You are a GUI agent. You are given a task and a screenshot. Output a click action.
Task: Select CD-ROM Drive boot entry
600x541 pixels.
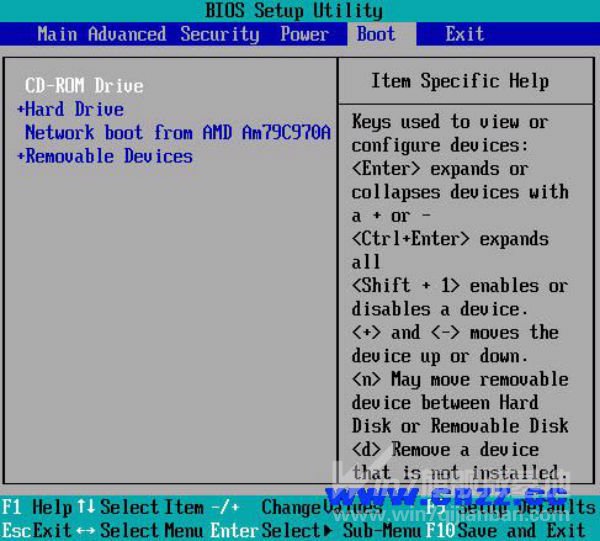pos(84,86)
